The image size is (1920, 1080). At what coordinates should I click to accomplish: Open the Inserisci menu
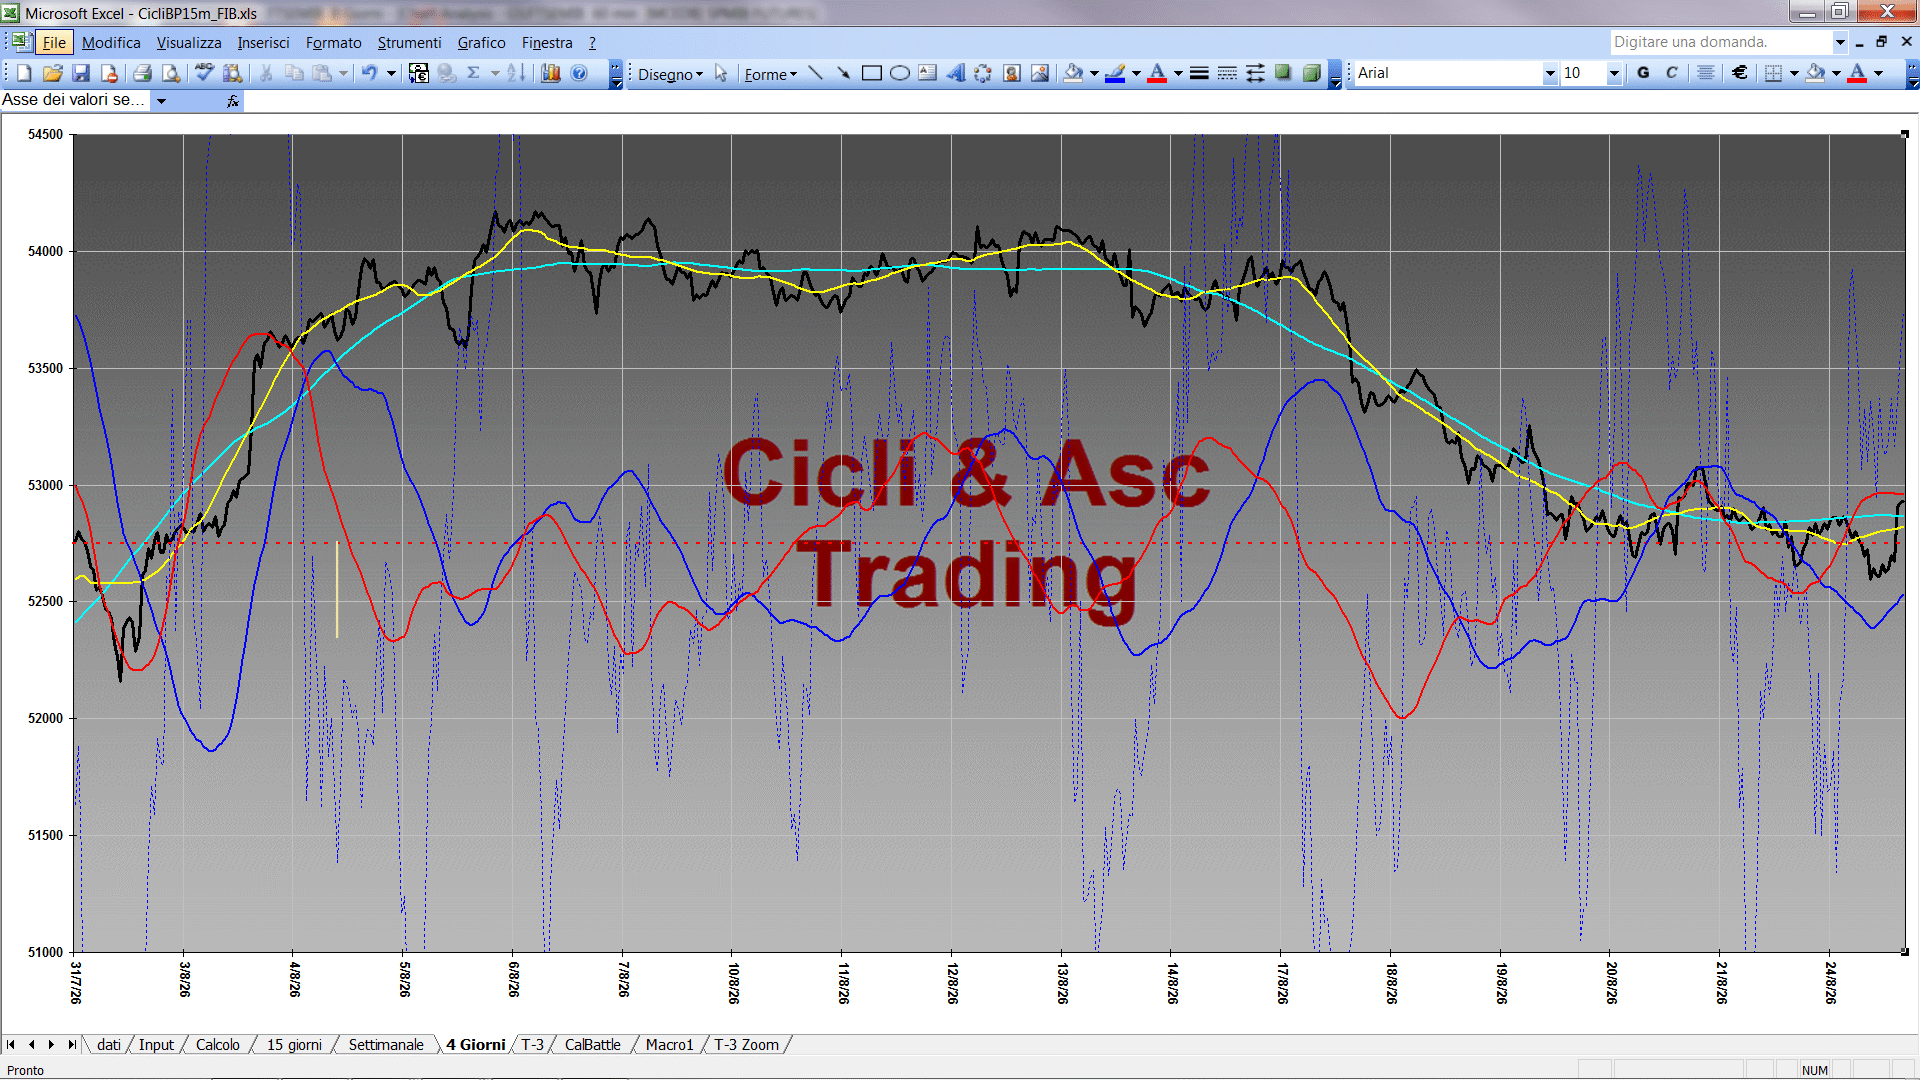(263, 42)
